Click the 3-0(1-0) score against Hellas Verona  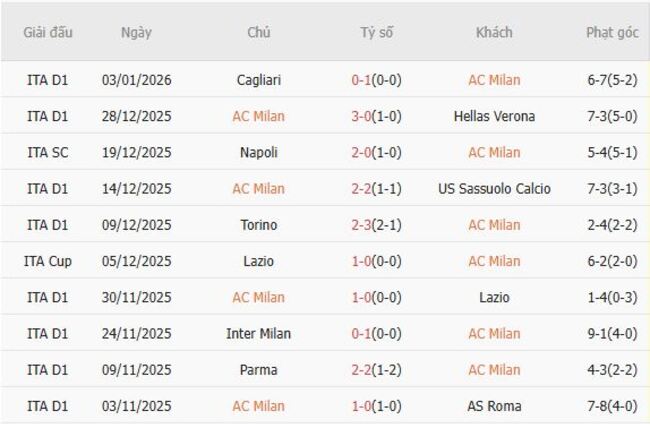click(376, 116)
